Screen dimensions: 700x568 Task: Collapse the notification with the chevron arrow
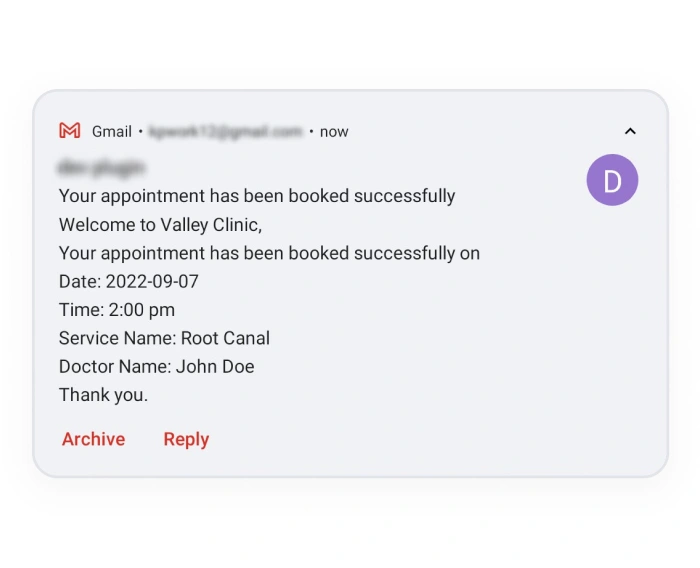coord(630,131)
